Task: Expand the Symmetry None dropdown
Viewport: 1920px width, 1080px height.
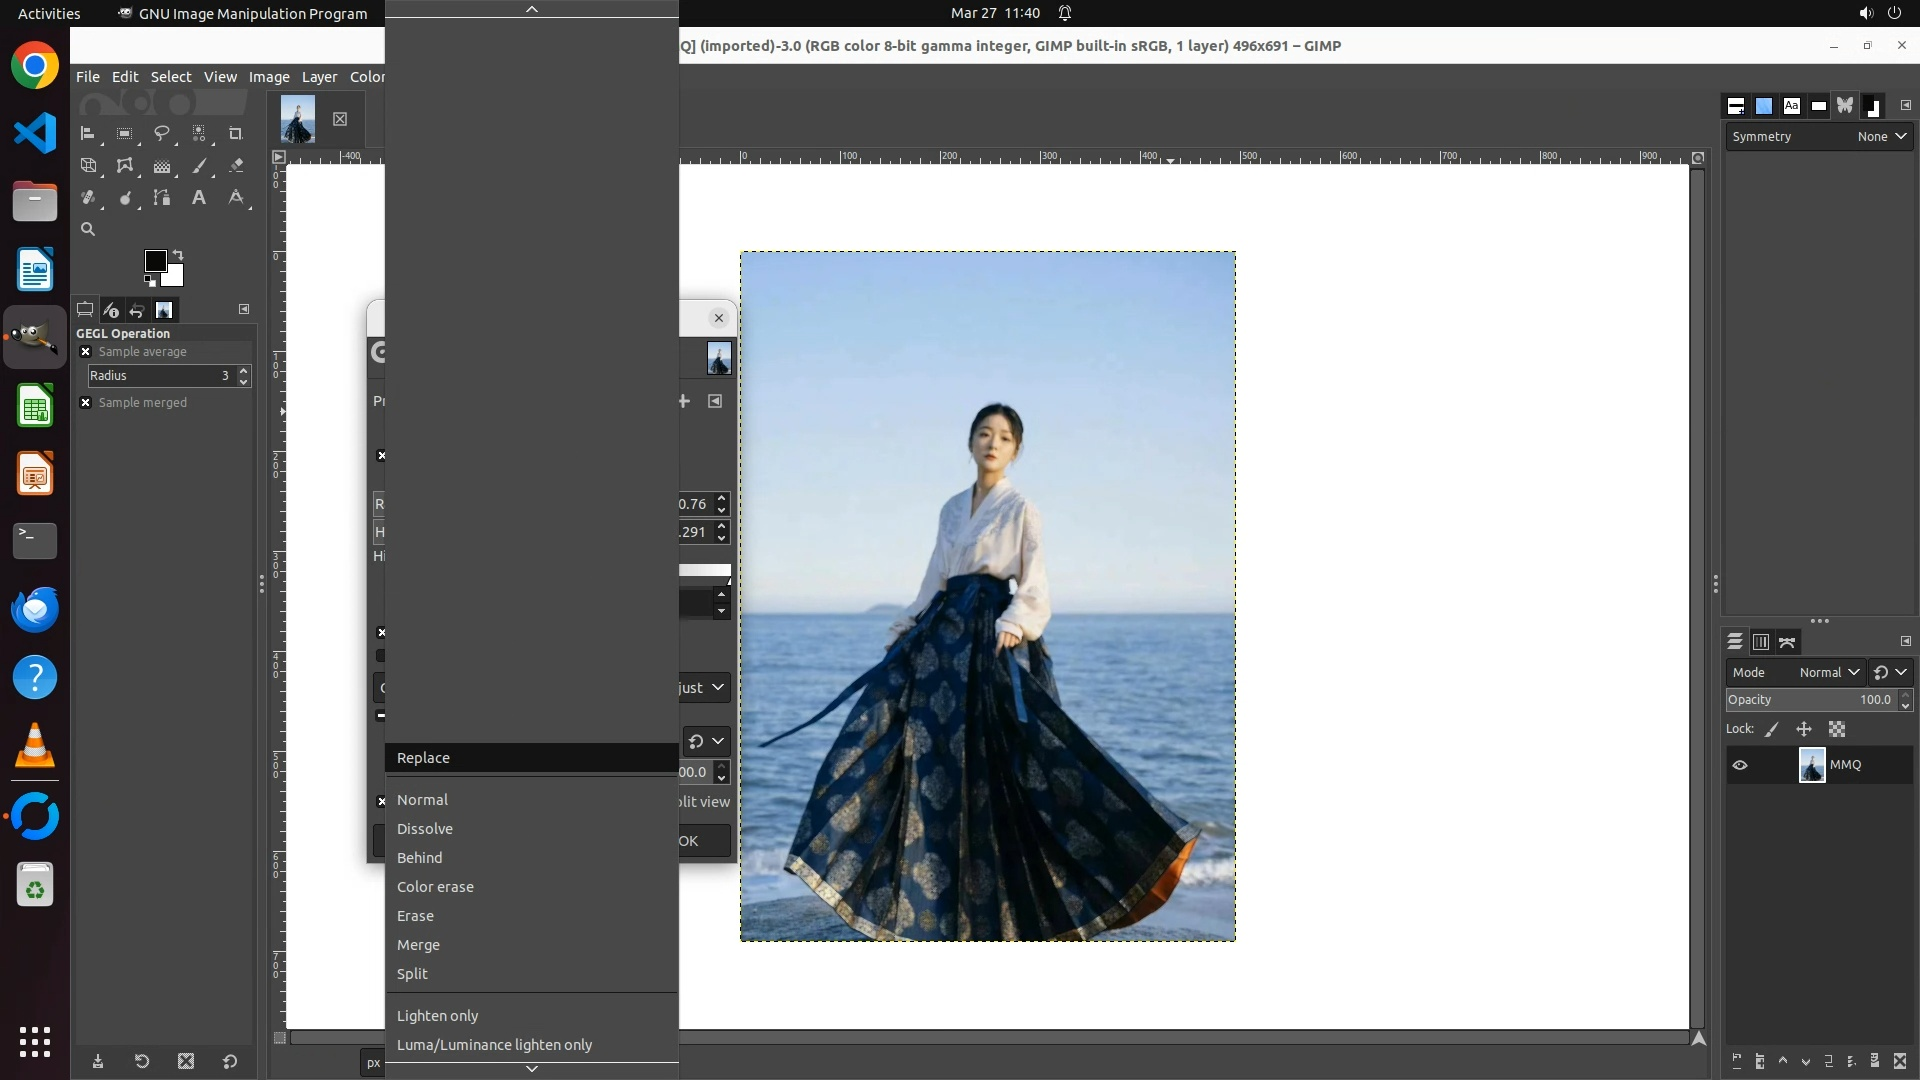Action: 1883,137
